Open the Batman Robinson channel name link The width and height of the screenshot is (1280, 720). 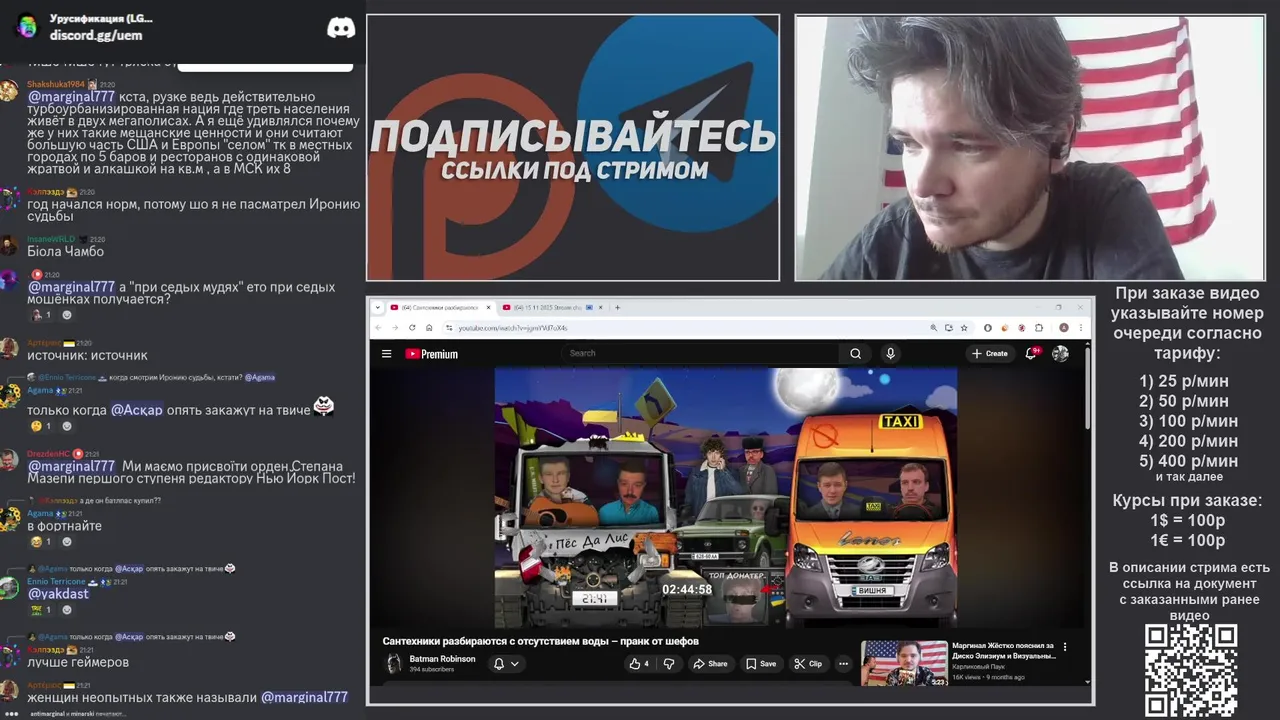coord(442,659)
